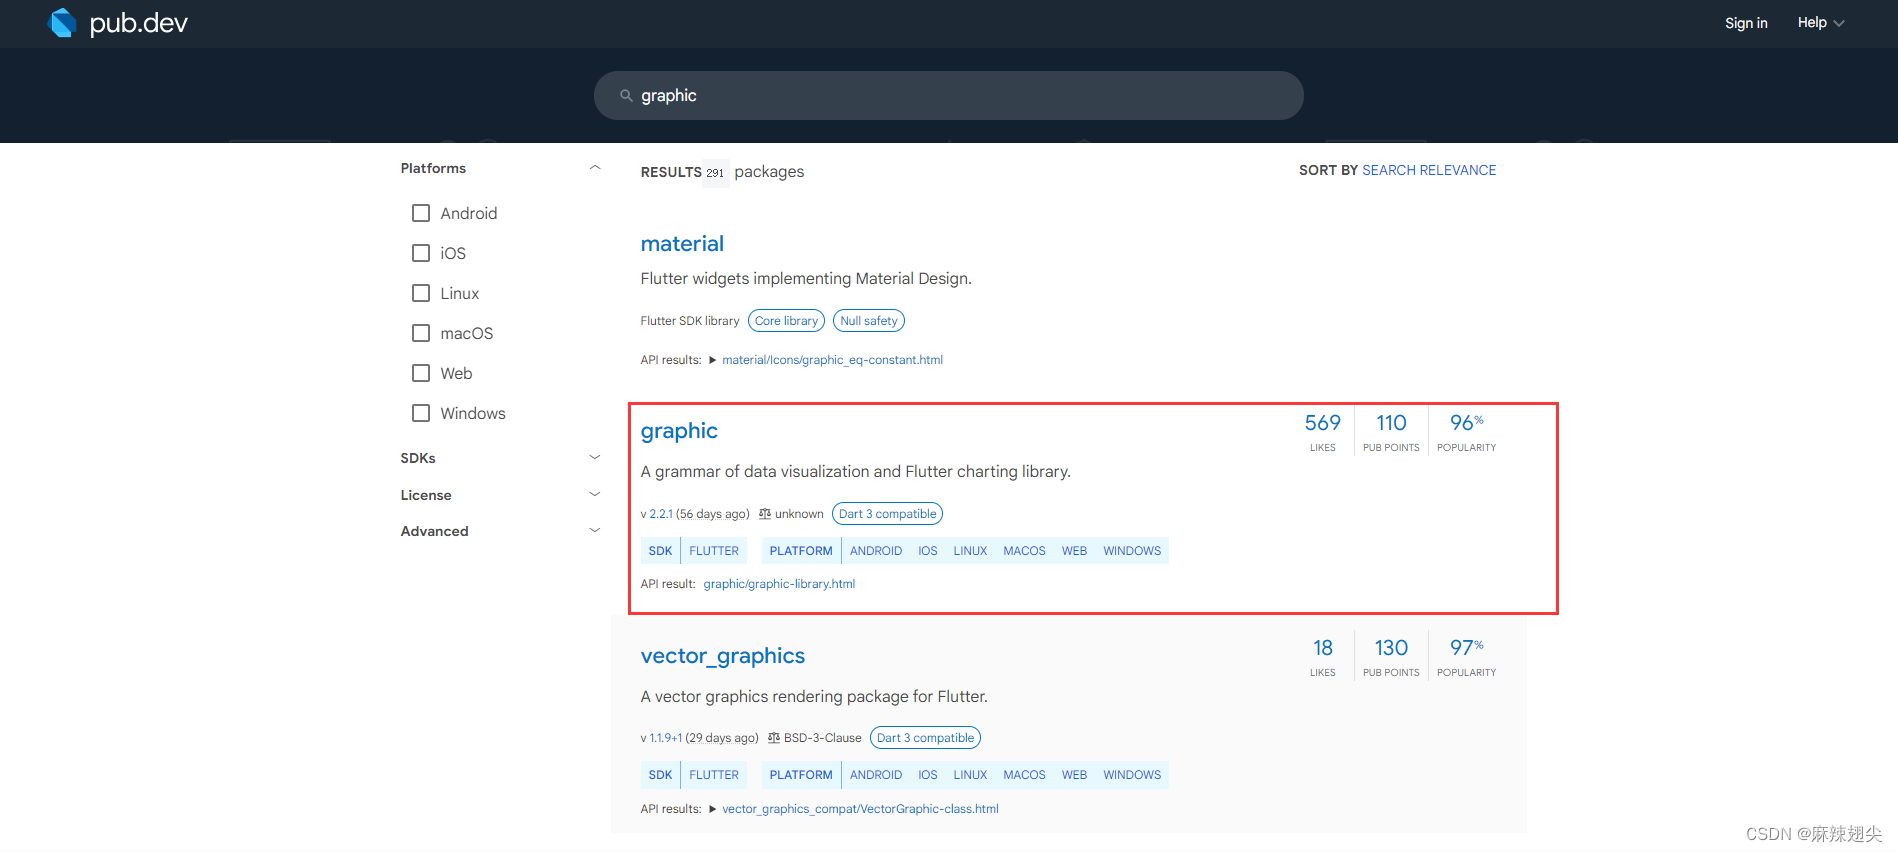Click the 18 likes score of vector_graphics
This screenshot has height=852, width=1898.
click(x=1322, y=656)
